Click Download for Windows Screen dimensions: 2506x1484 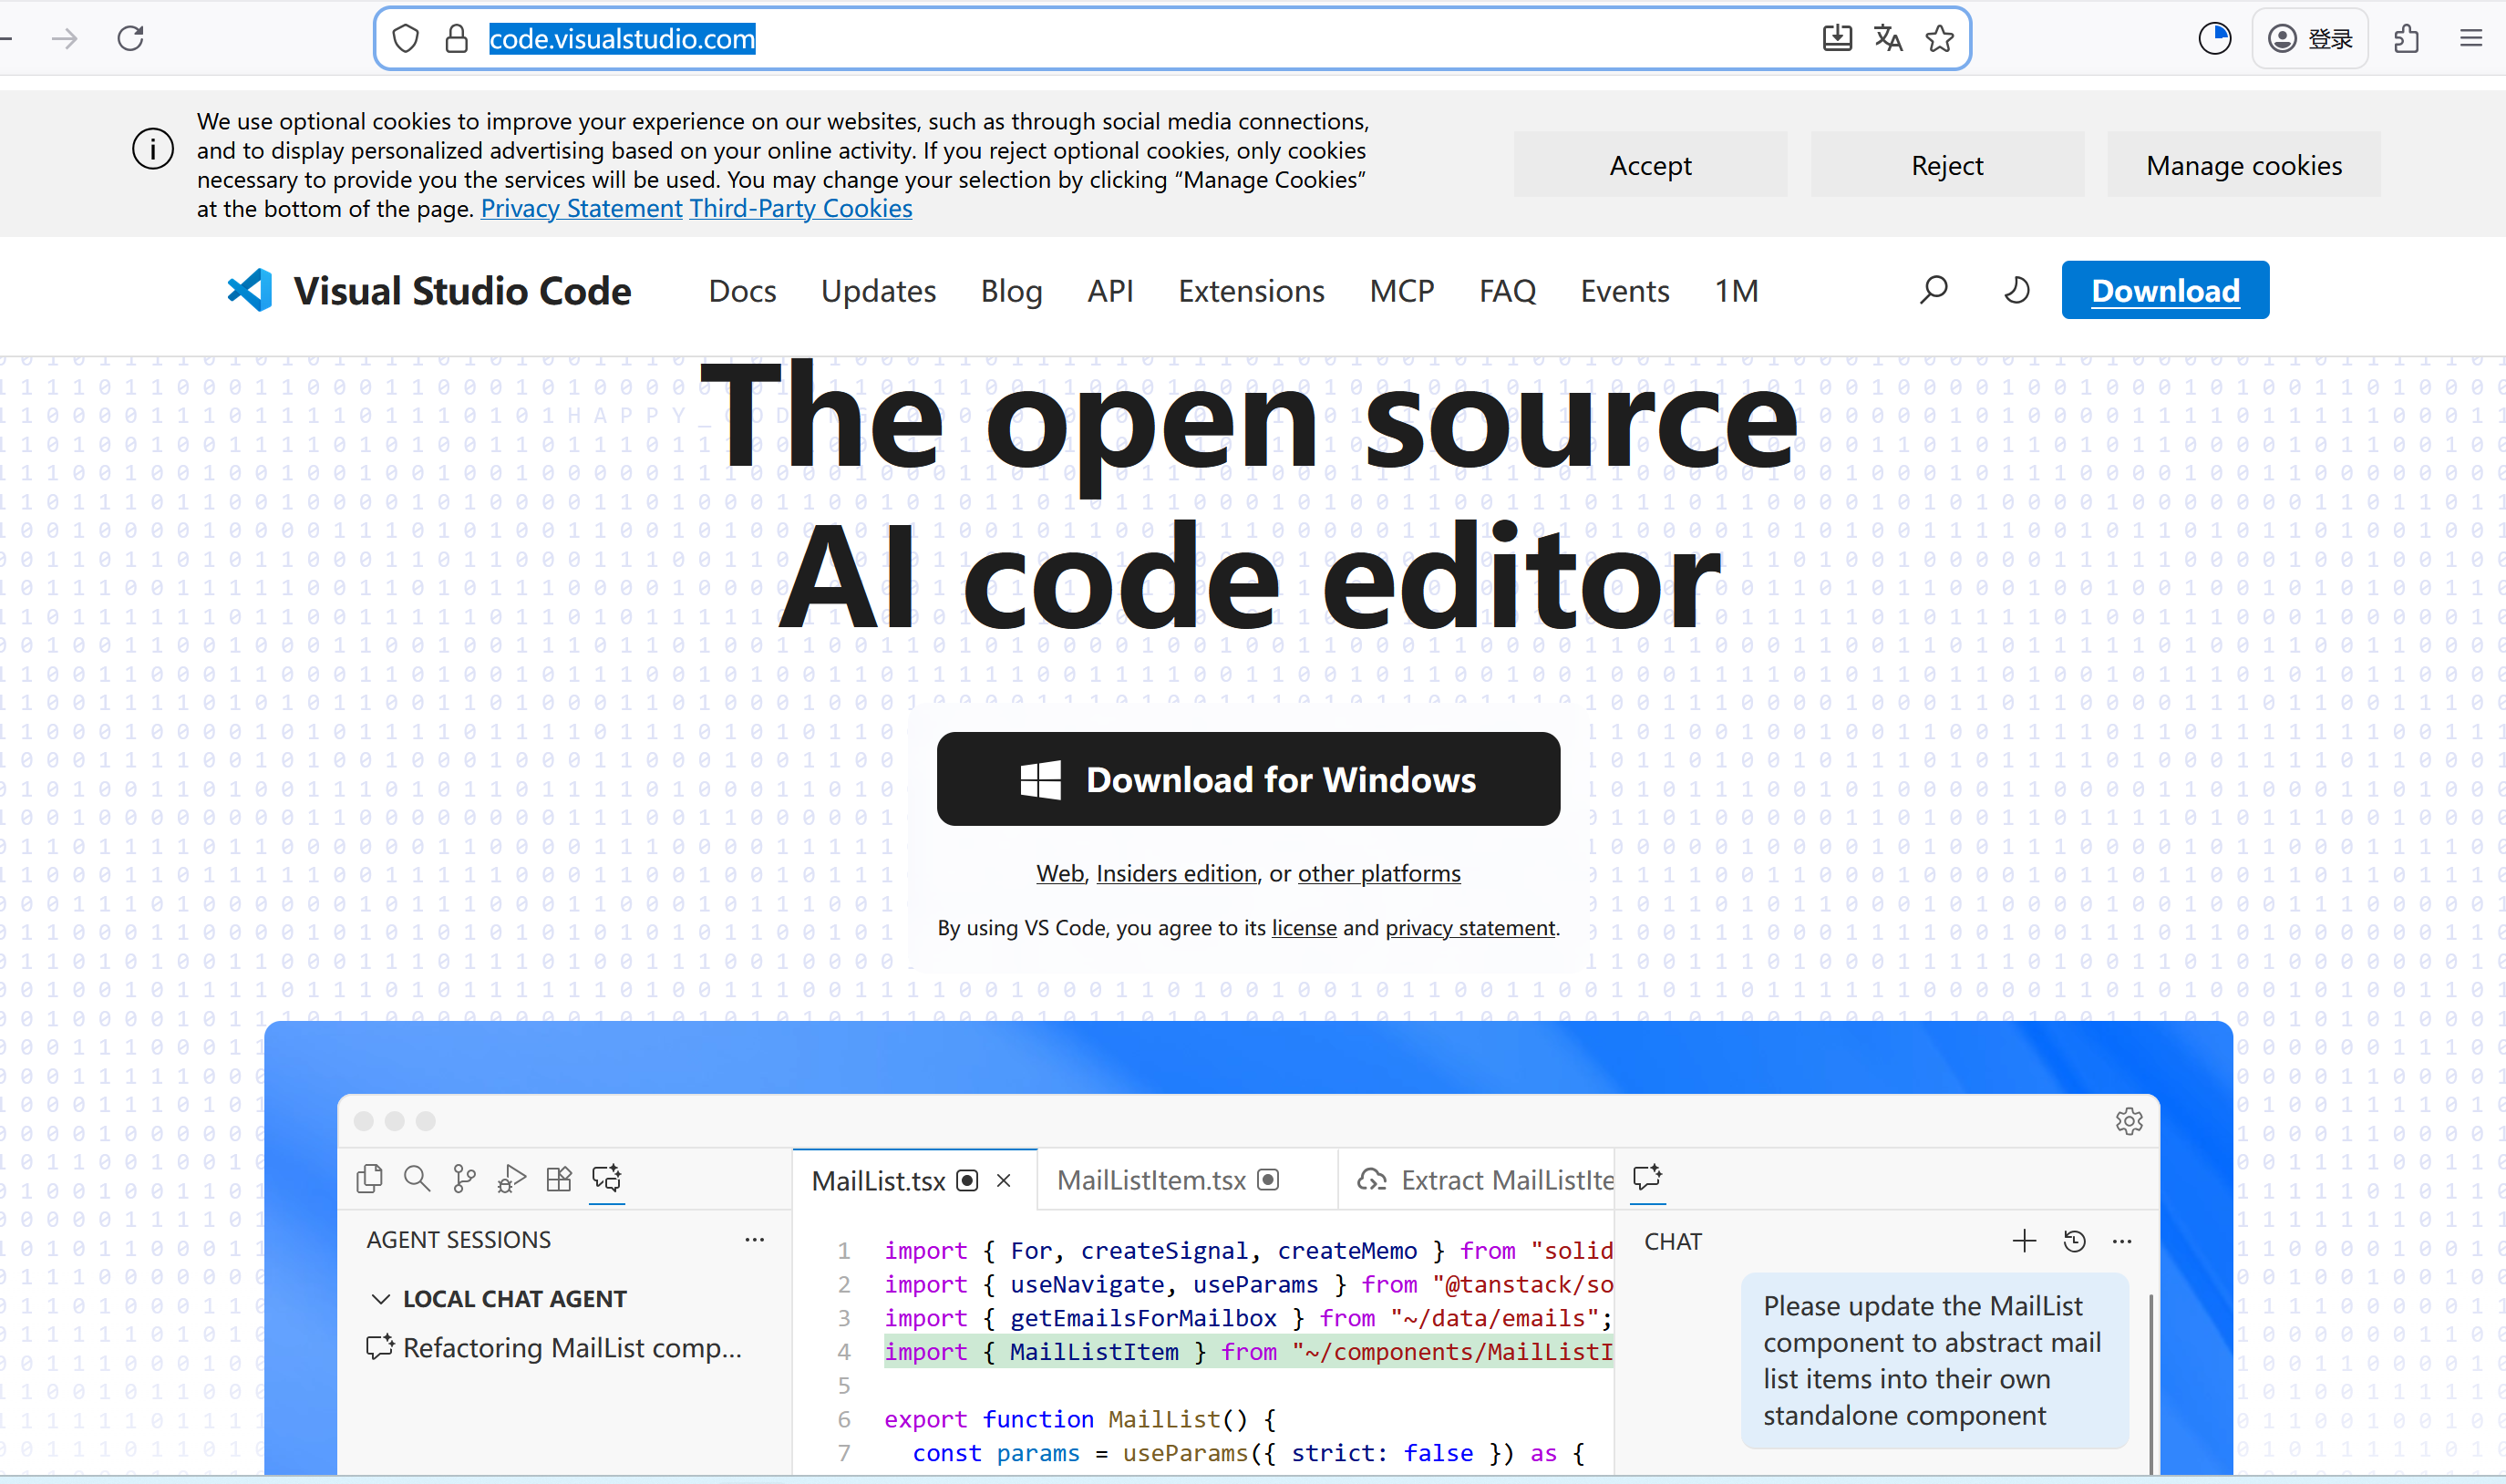(x=1248, y=779)
